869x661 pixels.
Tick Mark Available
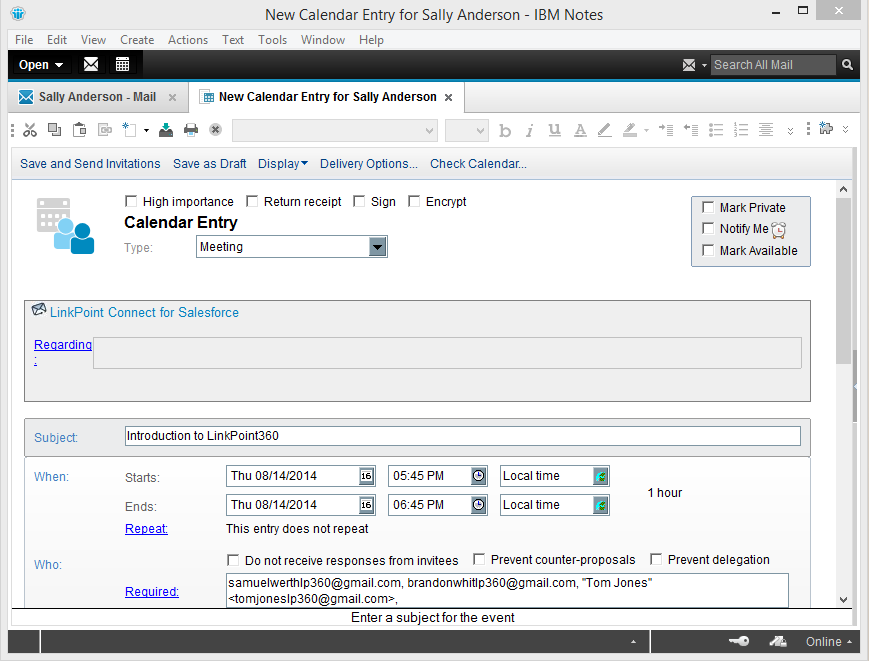[708, 250]
